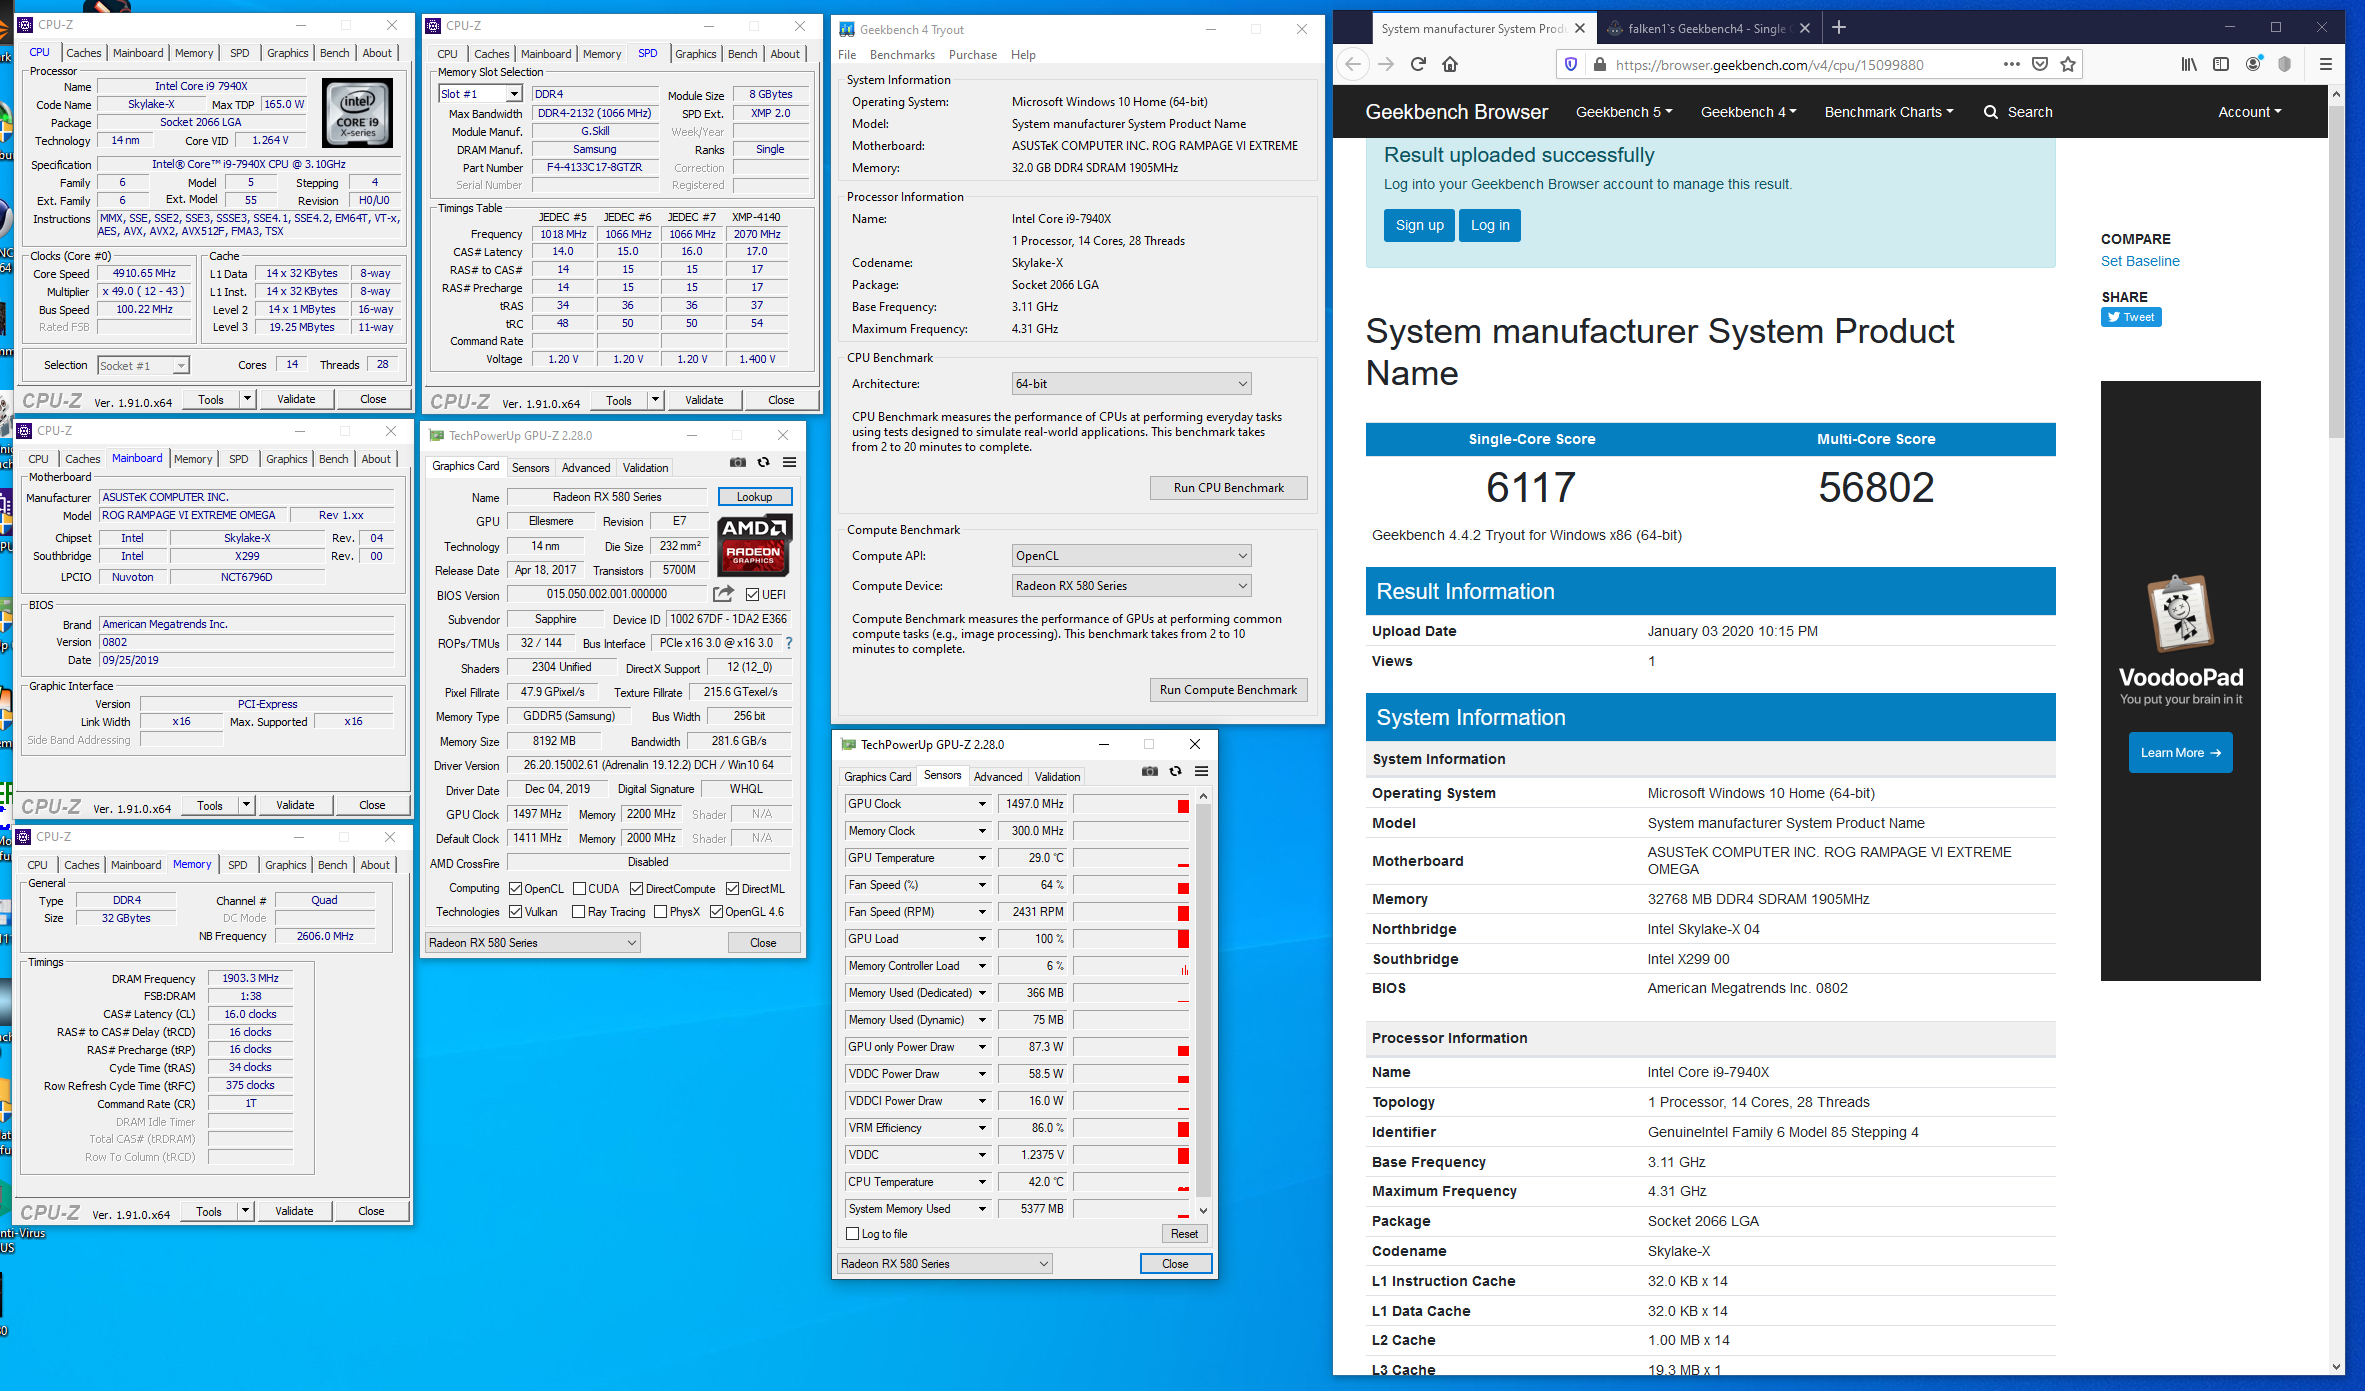Viewport: 2365px width, 1391px height.
Task: Expand Benchmark Charts navbar dropdown
Action: point(1888,112)
